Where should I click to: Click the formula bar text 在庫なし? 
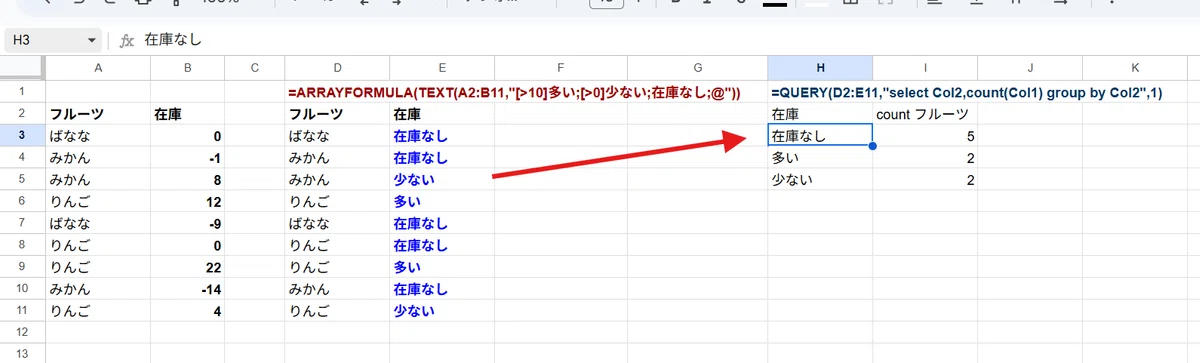pyautogui.click(x=174, y=41)
